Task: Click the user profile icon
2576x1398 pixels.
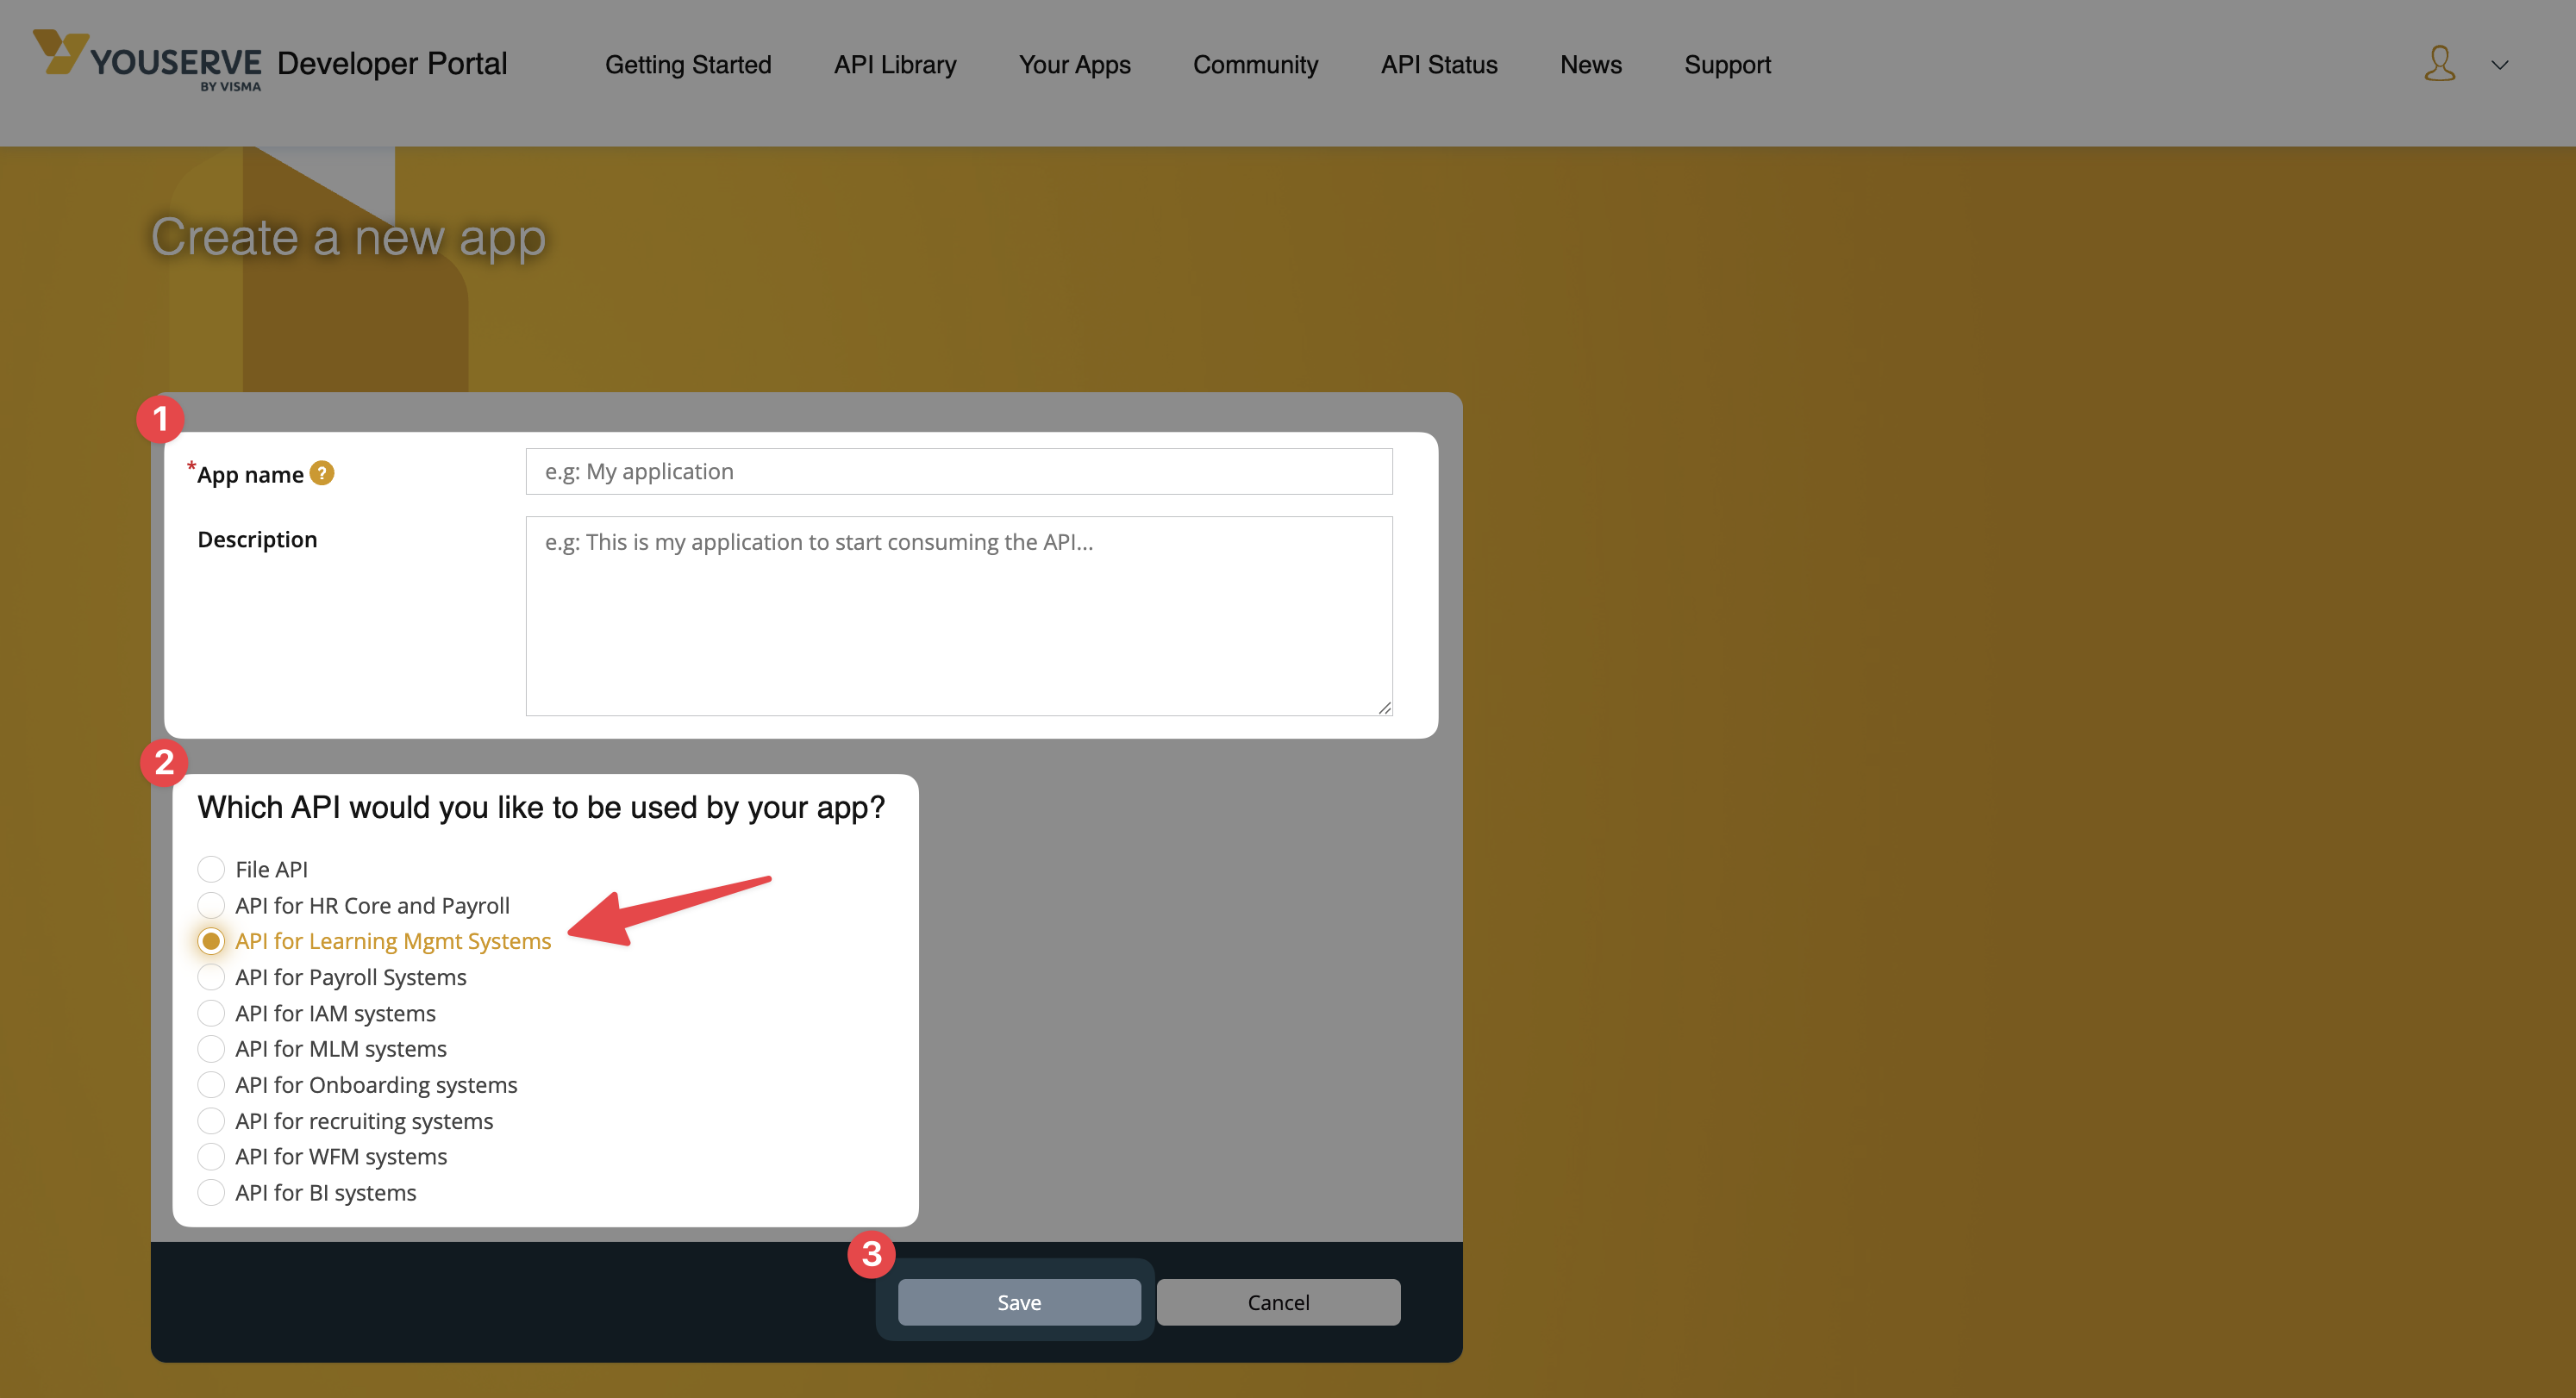Action: [x=2439, y=64]
